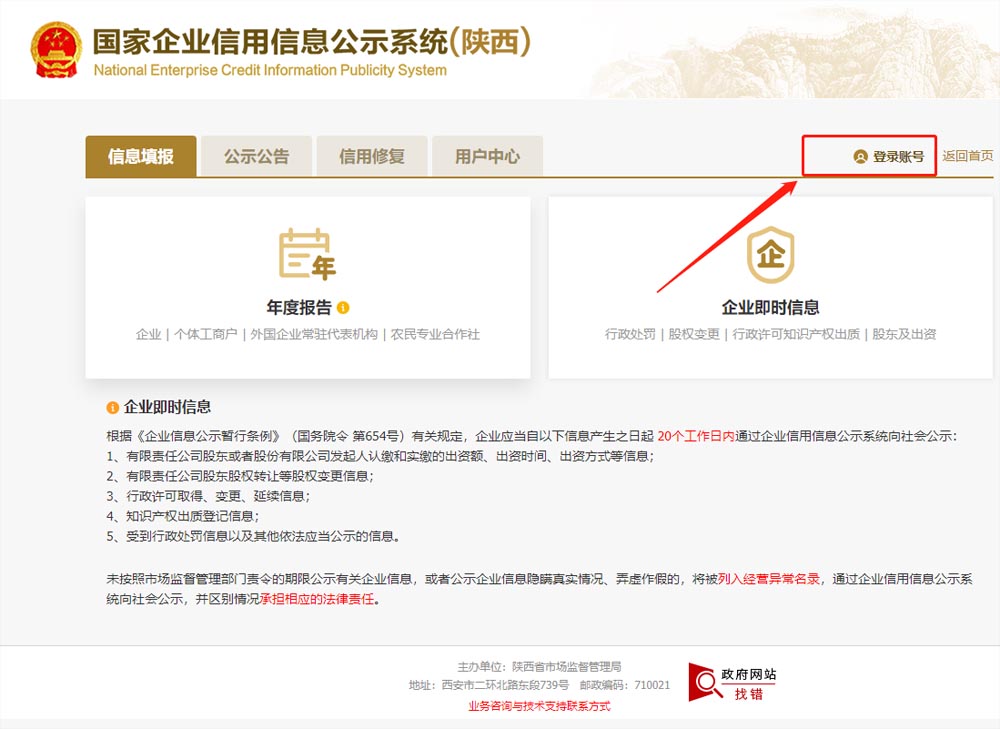Screen dimensions: 1000x729
Task: Select 农民专业合作社 option
Action: 435,334
